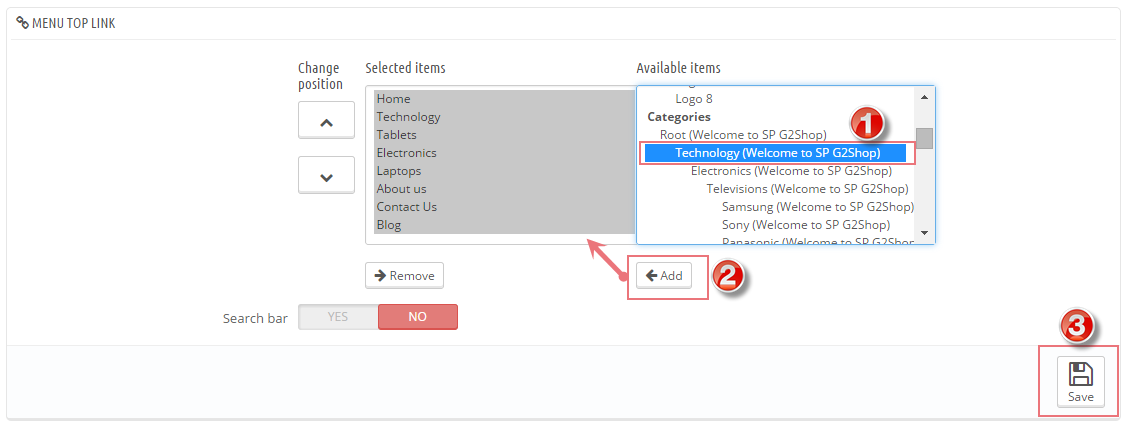Click the scrollbar thumb in Available items

924,138
